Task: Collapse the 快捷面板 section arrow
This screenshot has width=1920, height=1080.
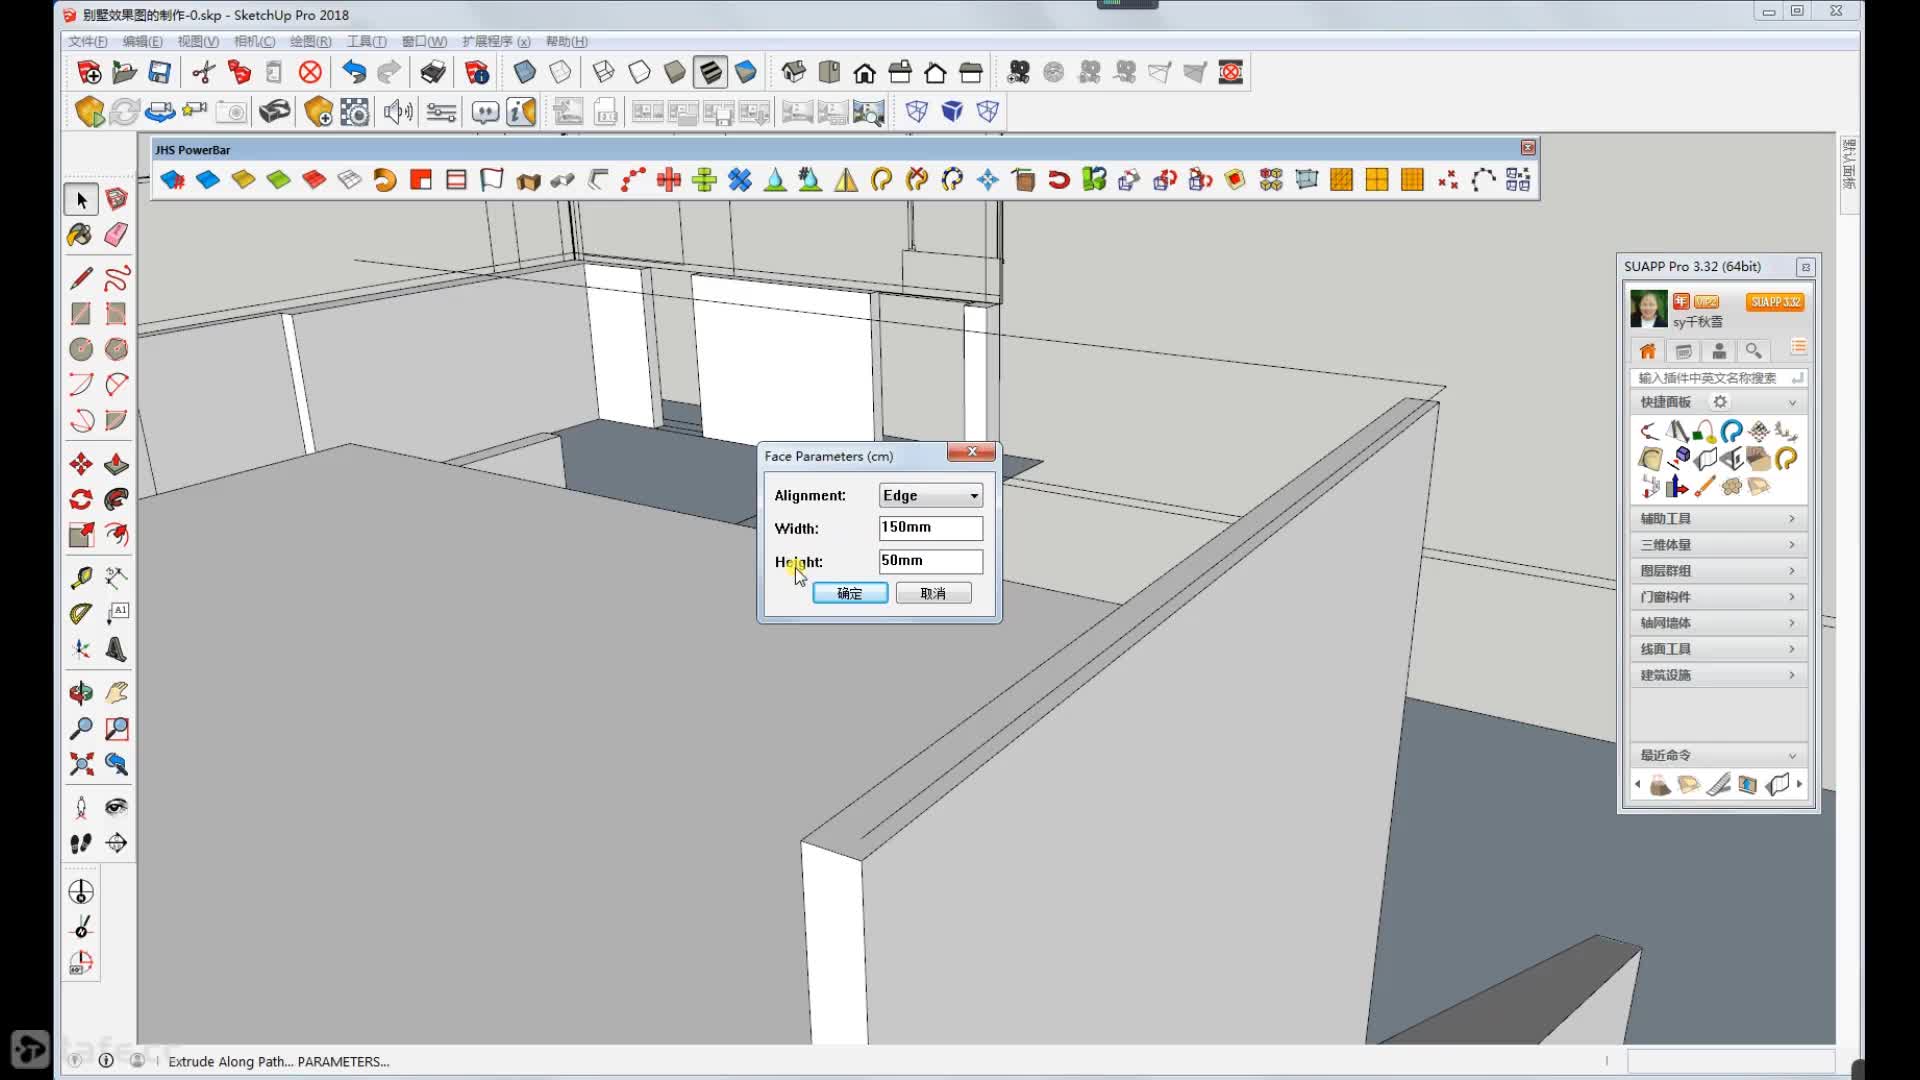Action: point(1792,402)
